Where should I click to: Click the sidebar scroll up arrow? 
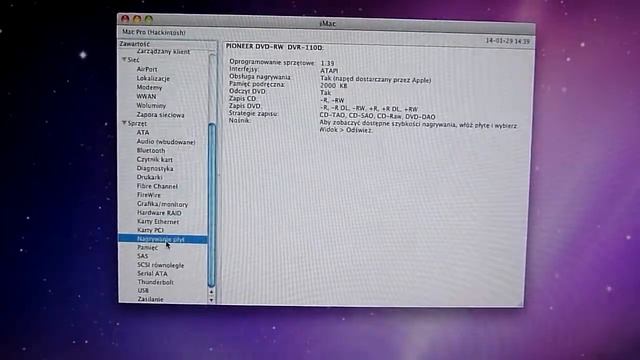[x=211, y=292]
